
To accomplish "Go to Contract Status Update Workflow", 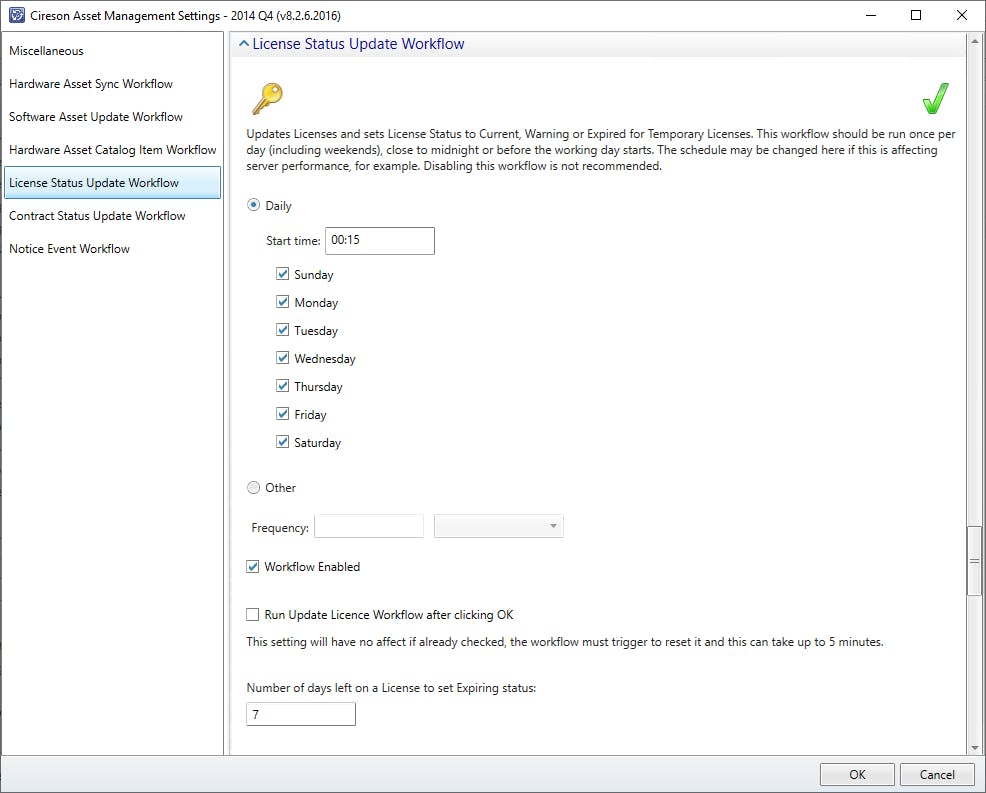I will (97, 216).
